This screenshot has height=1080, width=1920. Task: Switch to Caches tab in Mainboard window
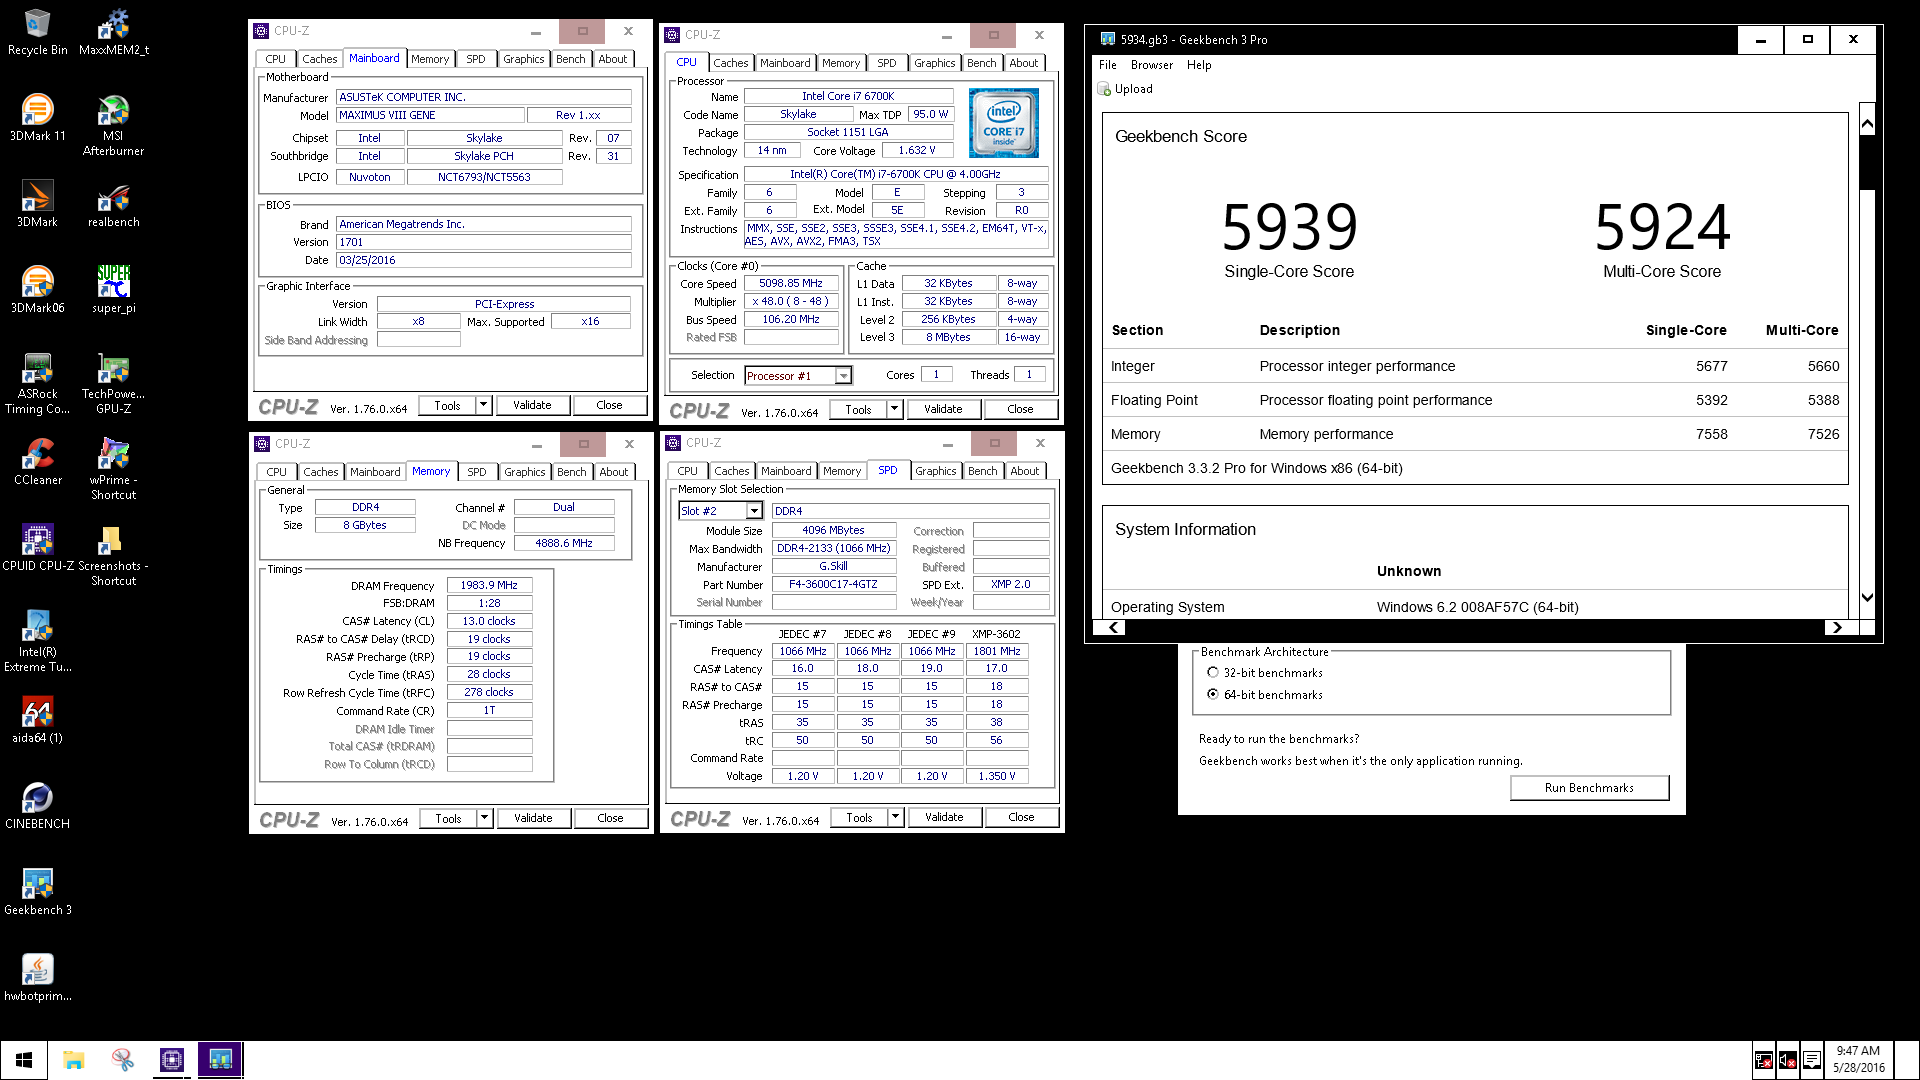(320, 59)
